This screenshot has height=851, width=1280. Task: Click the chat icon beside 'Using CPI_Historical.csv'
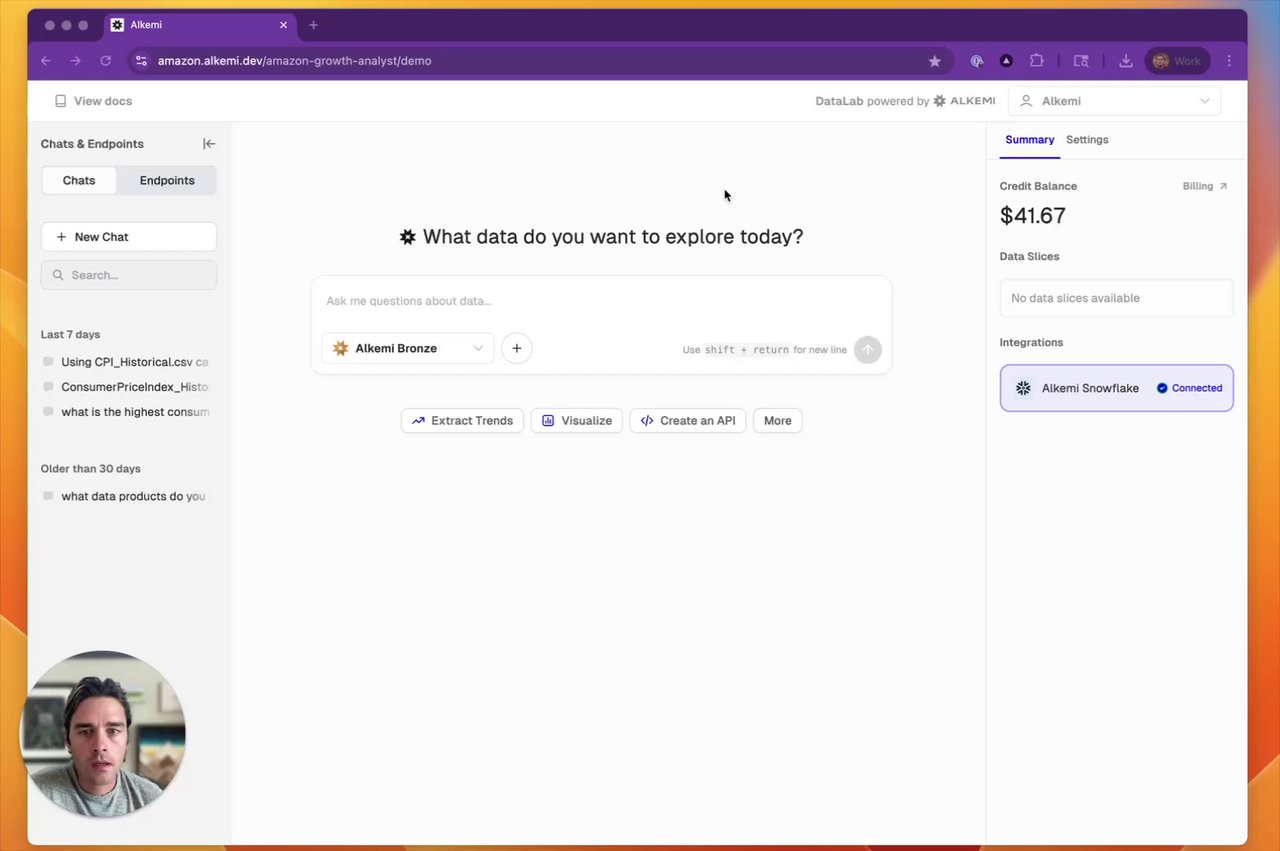click(x=48, y=362)
